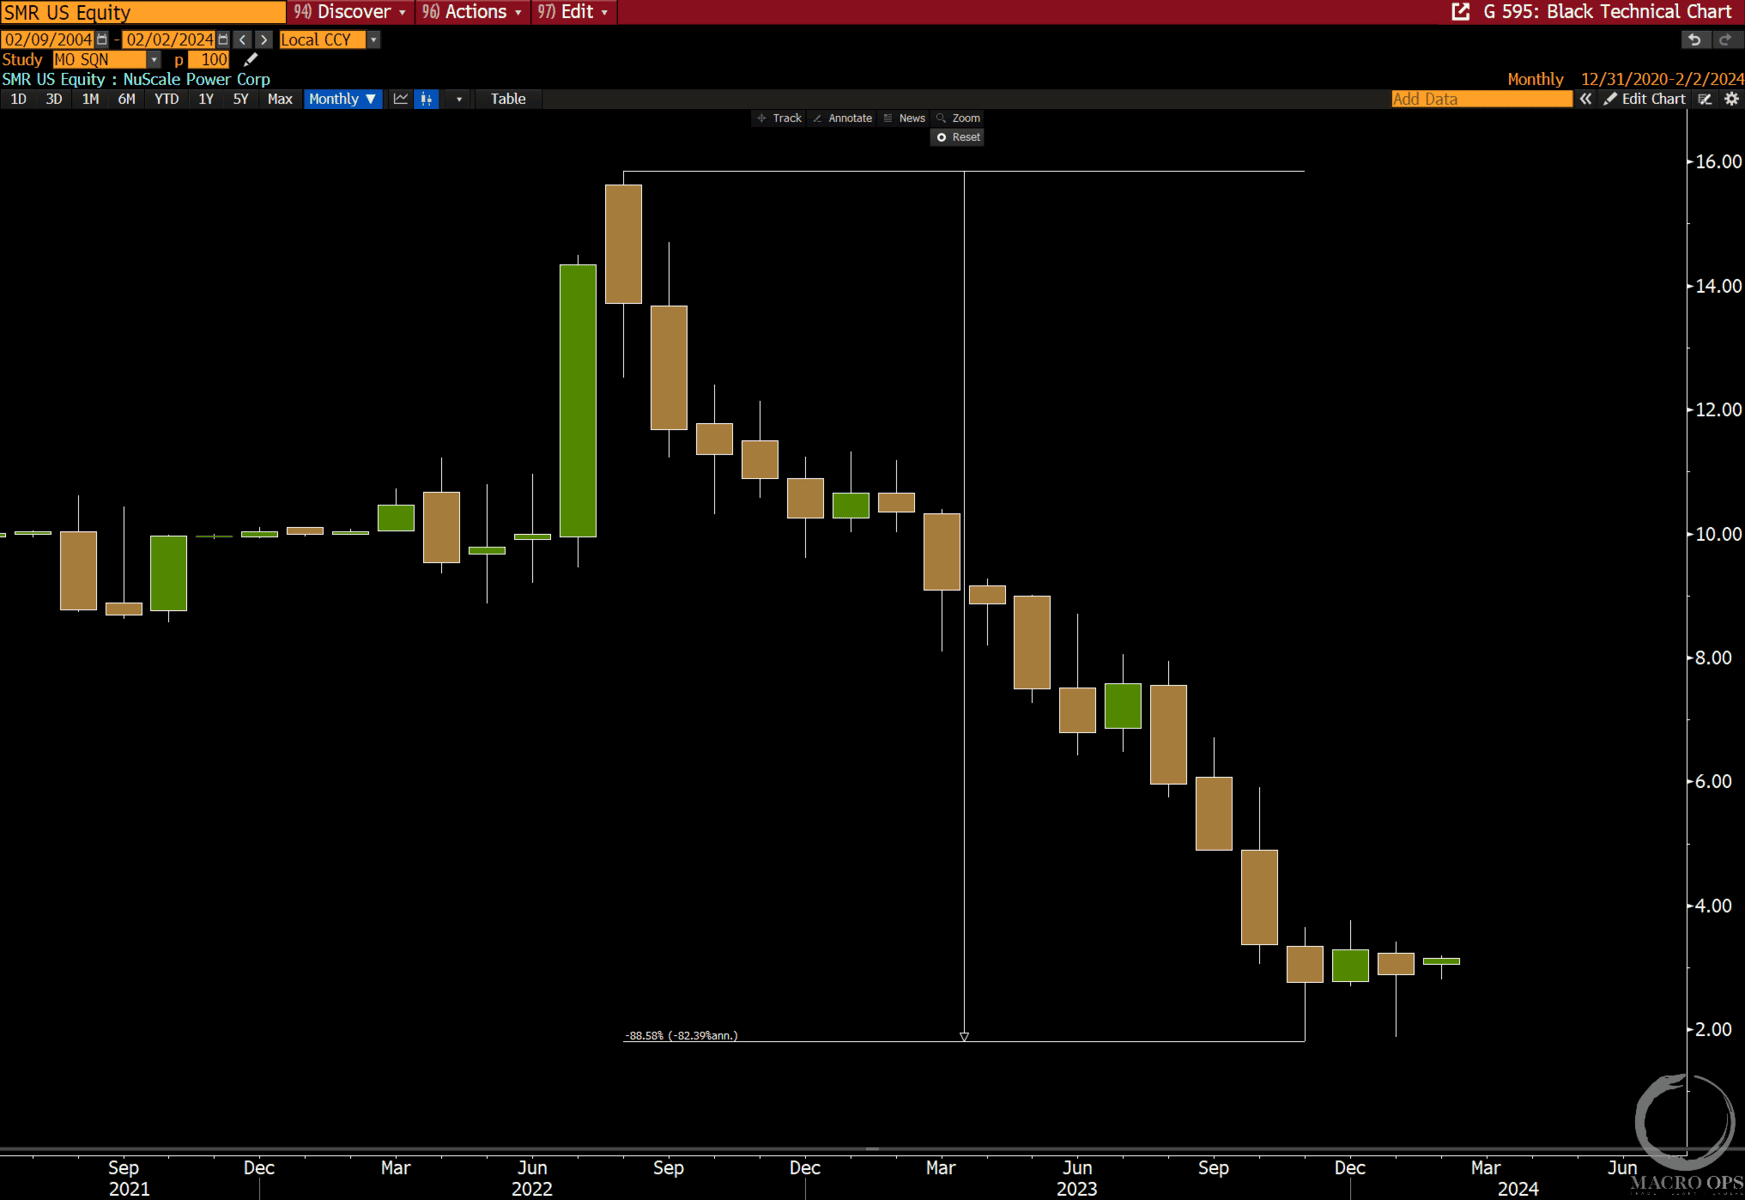Shift date range backward with left arrow
This screenshot has height=1200, width=1745.
point(242,40)
